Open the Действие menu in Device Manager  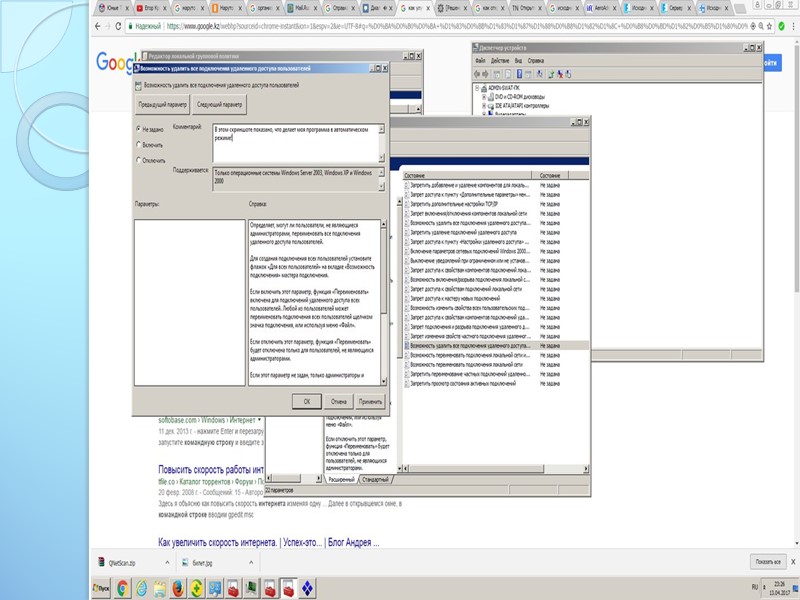(x=499, y=61)
